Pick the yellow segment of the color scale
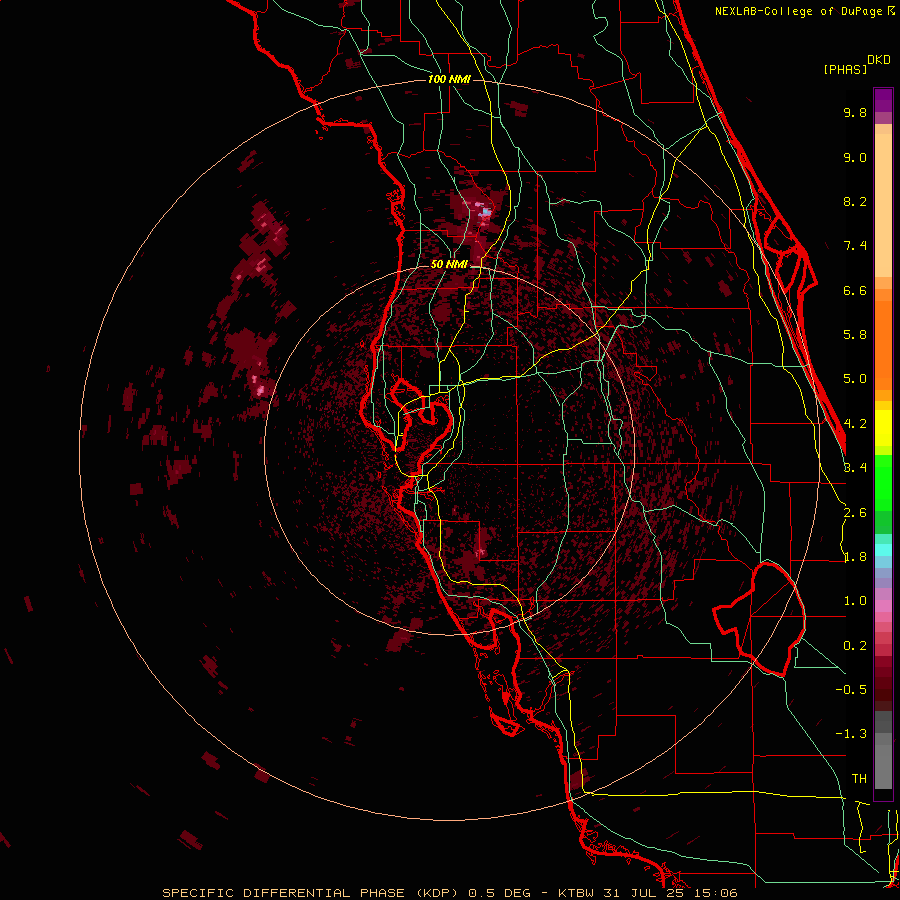This screenshot has height=900, width=900. [x=883, y=428]
